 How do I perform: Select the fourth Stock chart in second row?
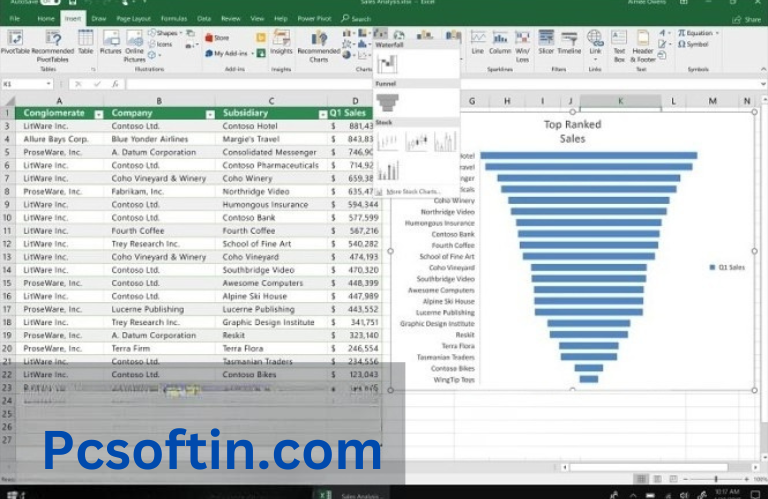point(387,170)
